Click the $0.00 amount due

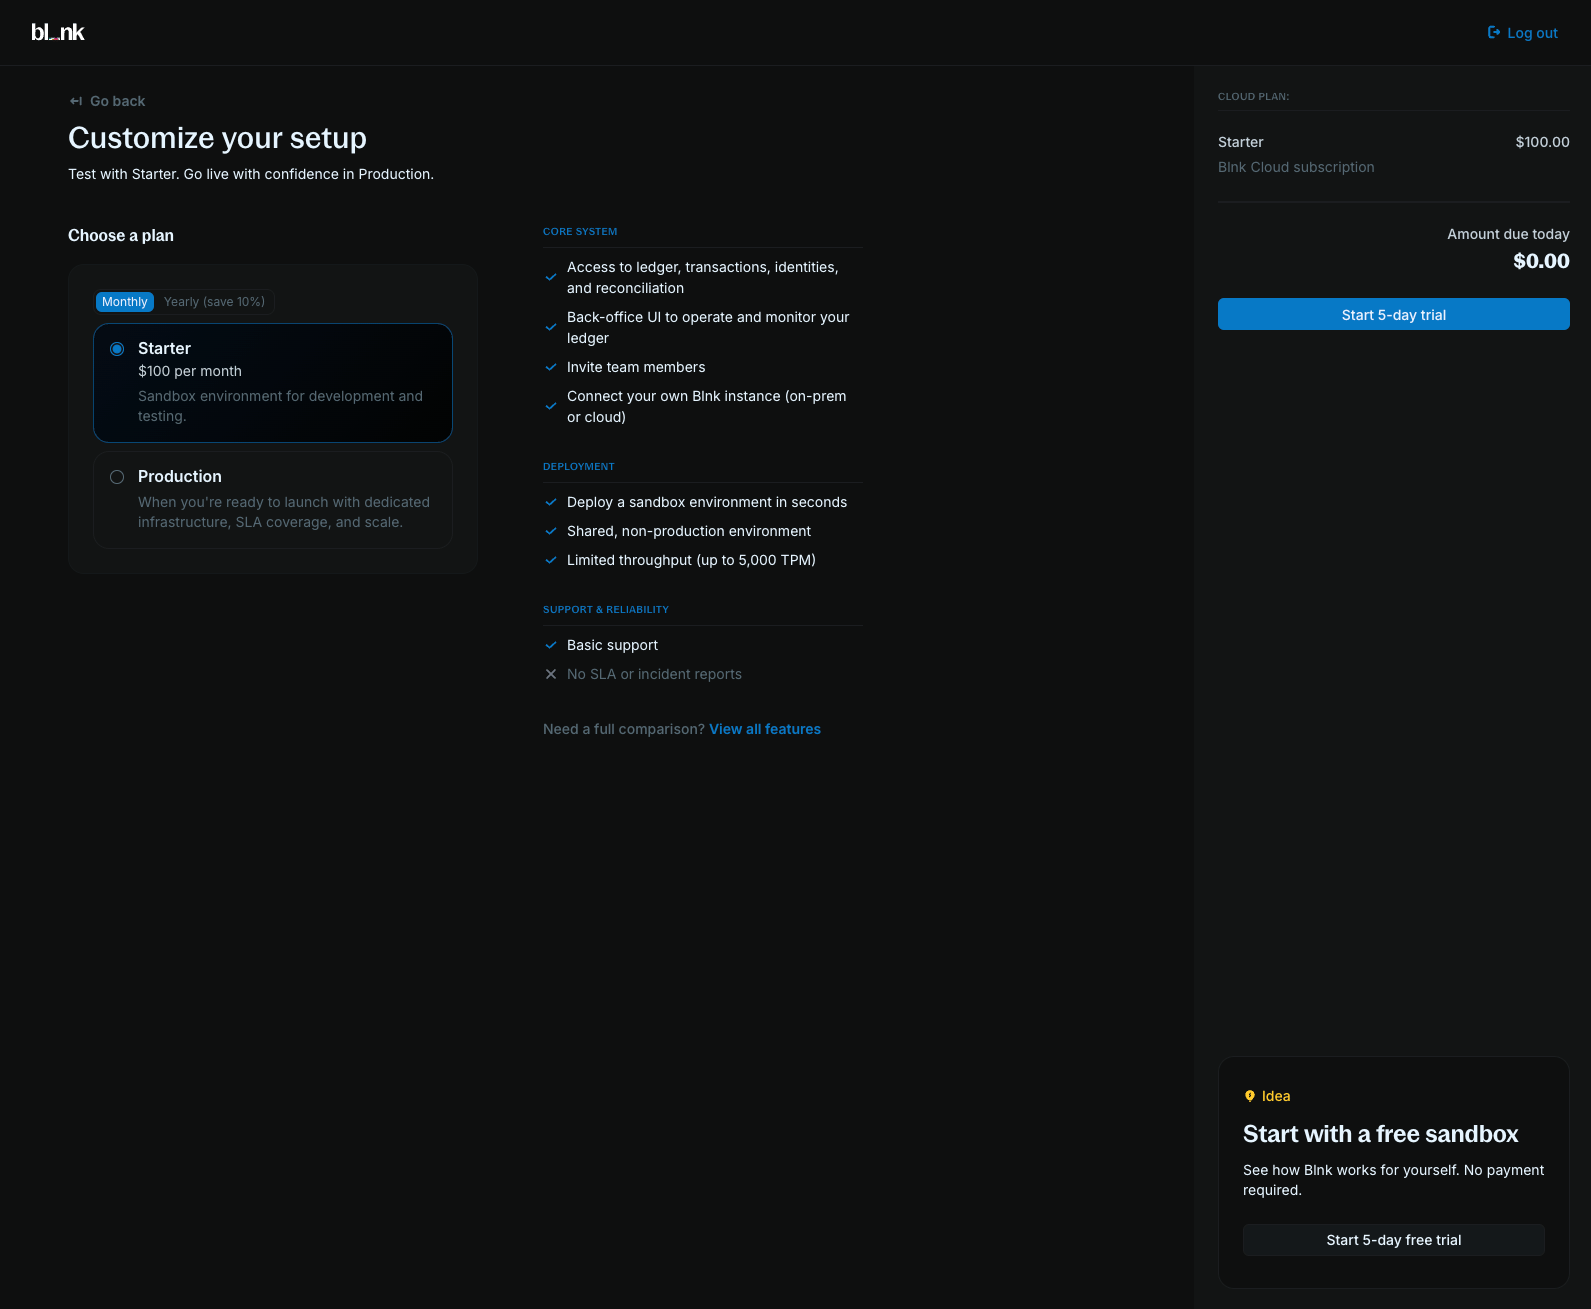(1541, 261)
